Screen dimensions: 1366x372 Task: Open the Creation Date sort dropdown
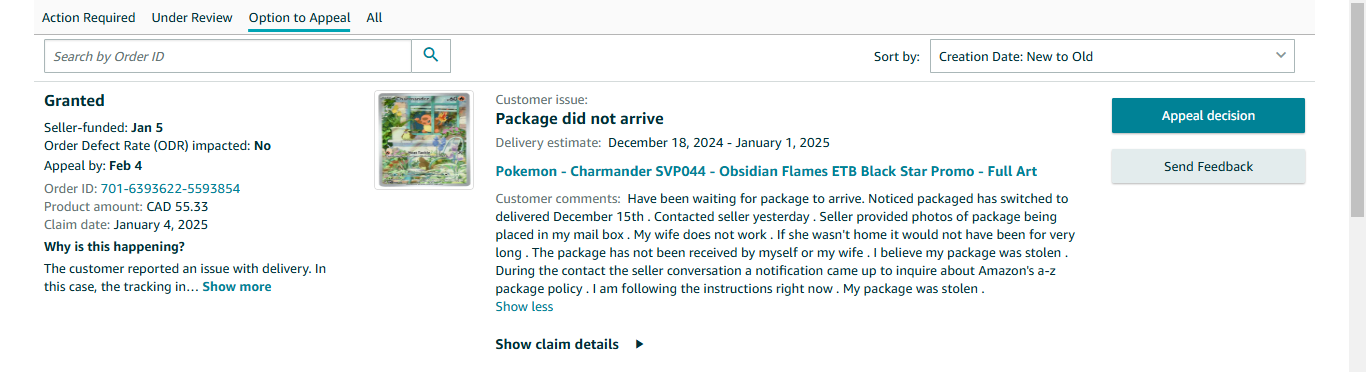(1112, 56)
